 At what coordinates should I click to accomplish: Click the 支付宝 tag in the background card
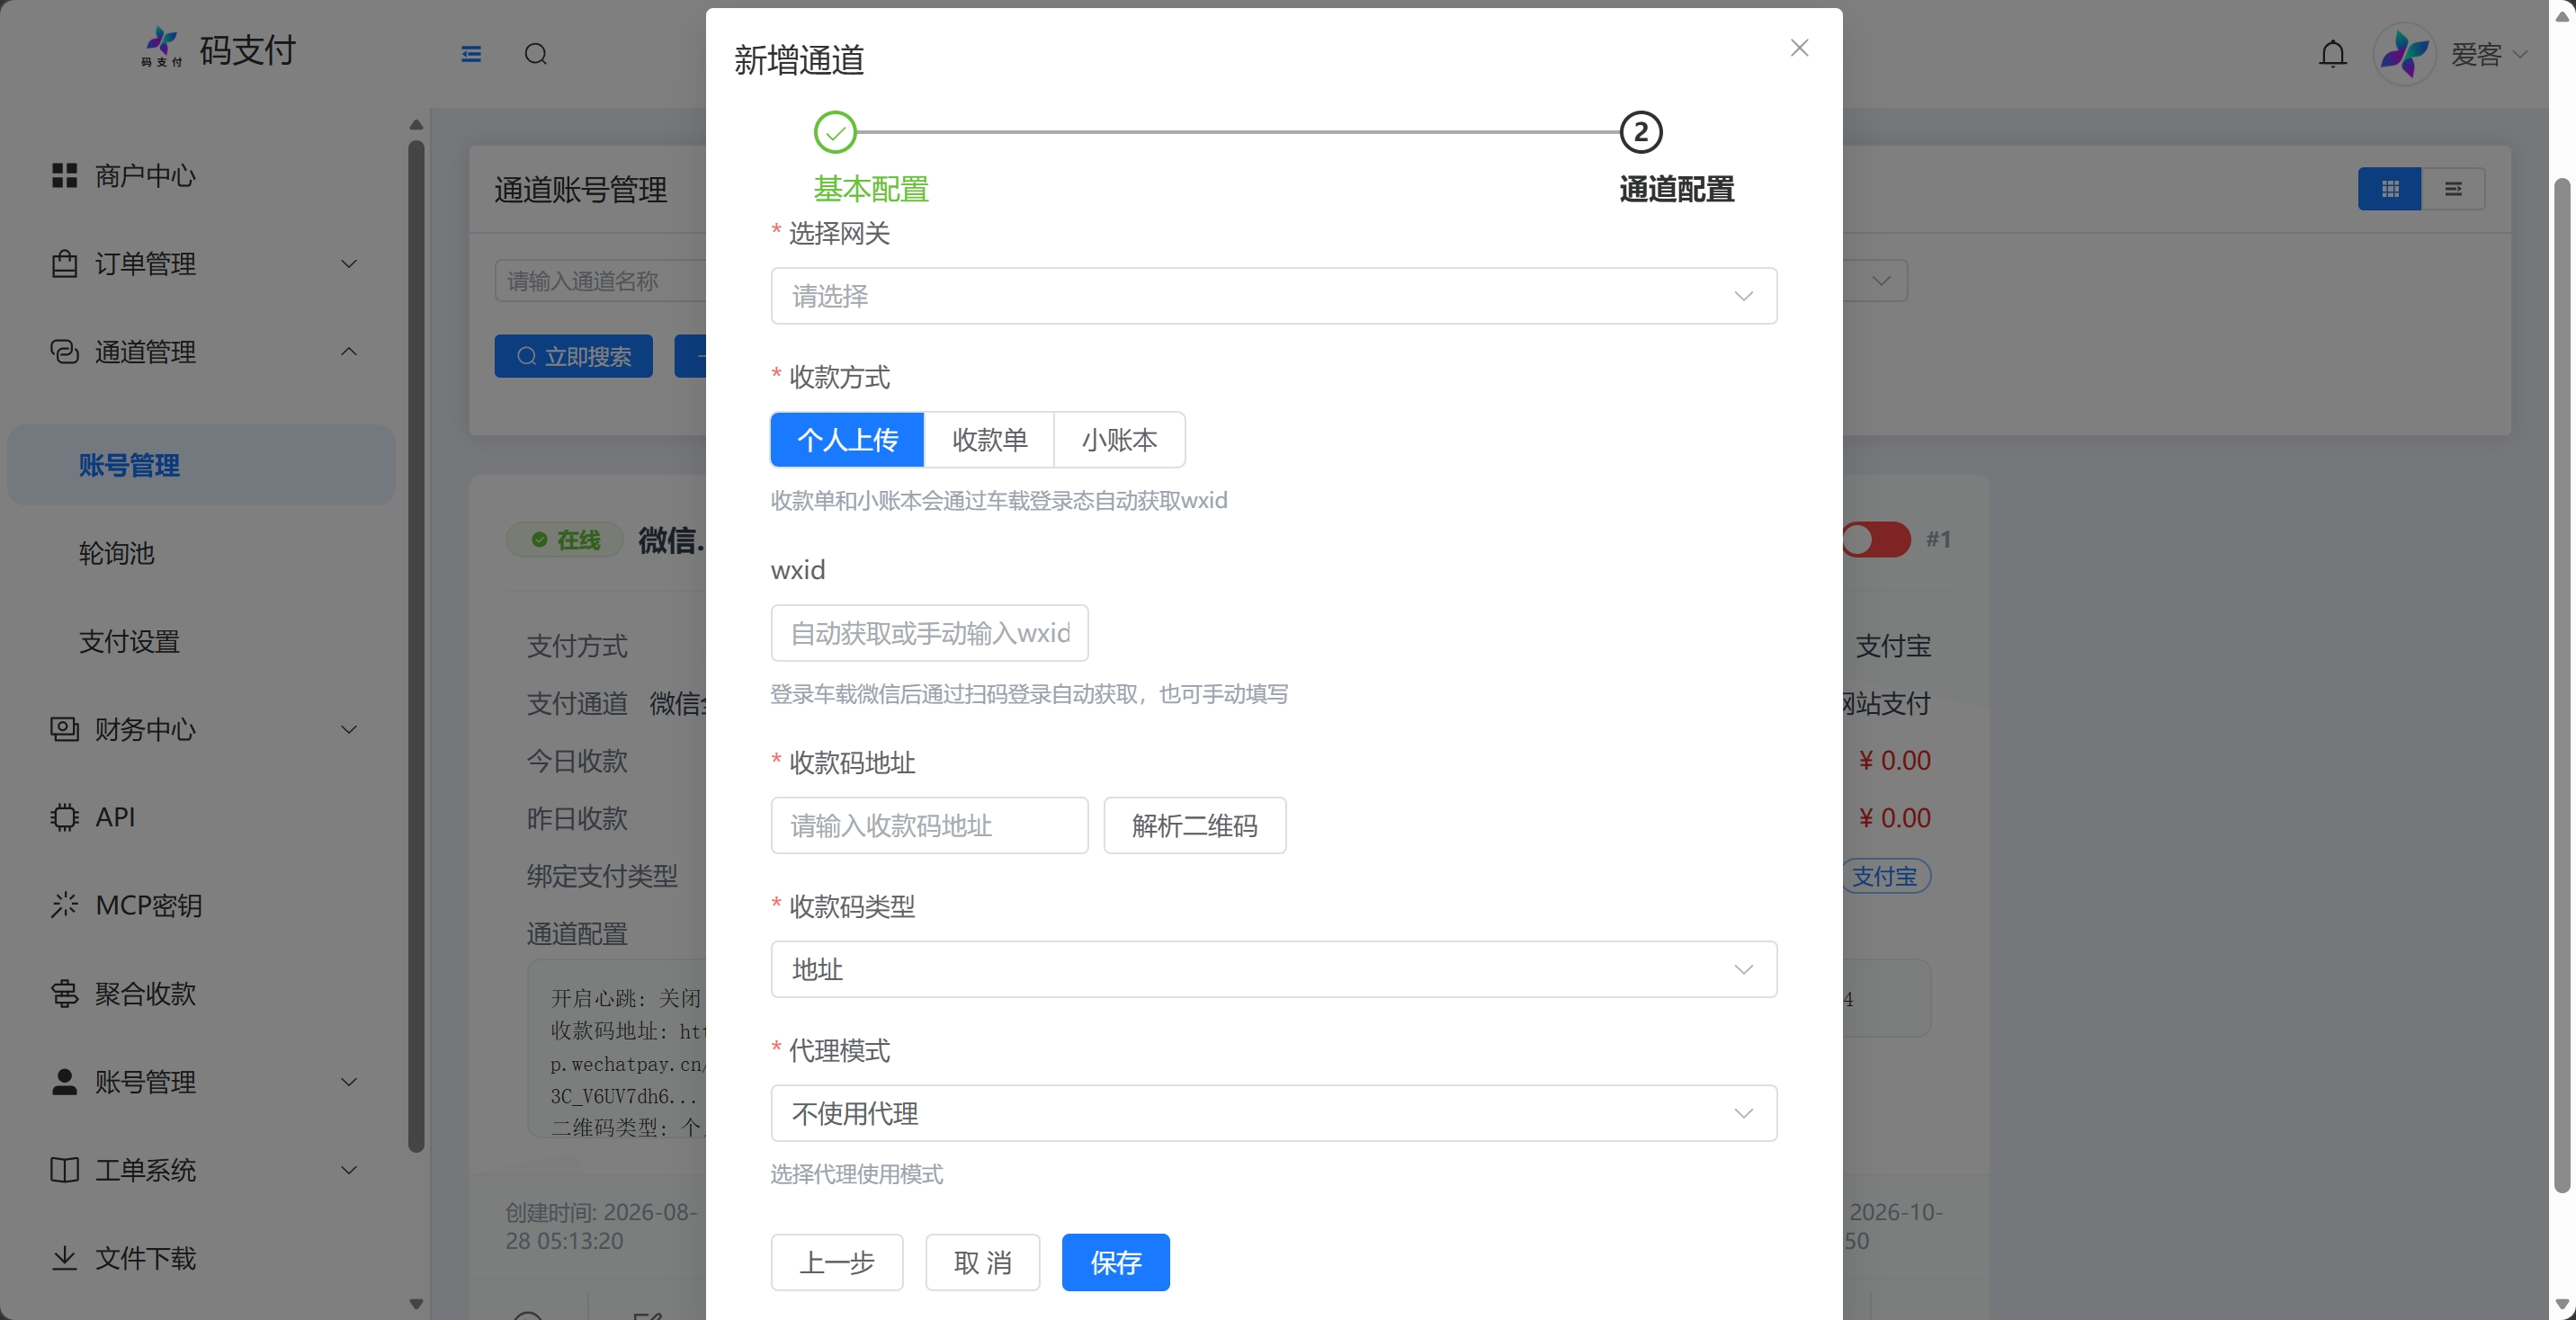tap(1885, 876)
